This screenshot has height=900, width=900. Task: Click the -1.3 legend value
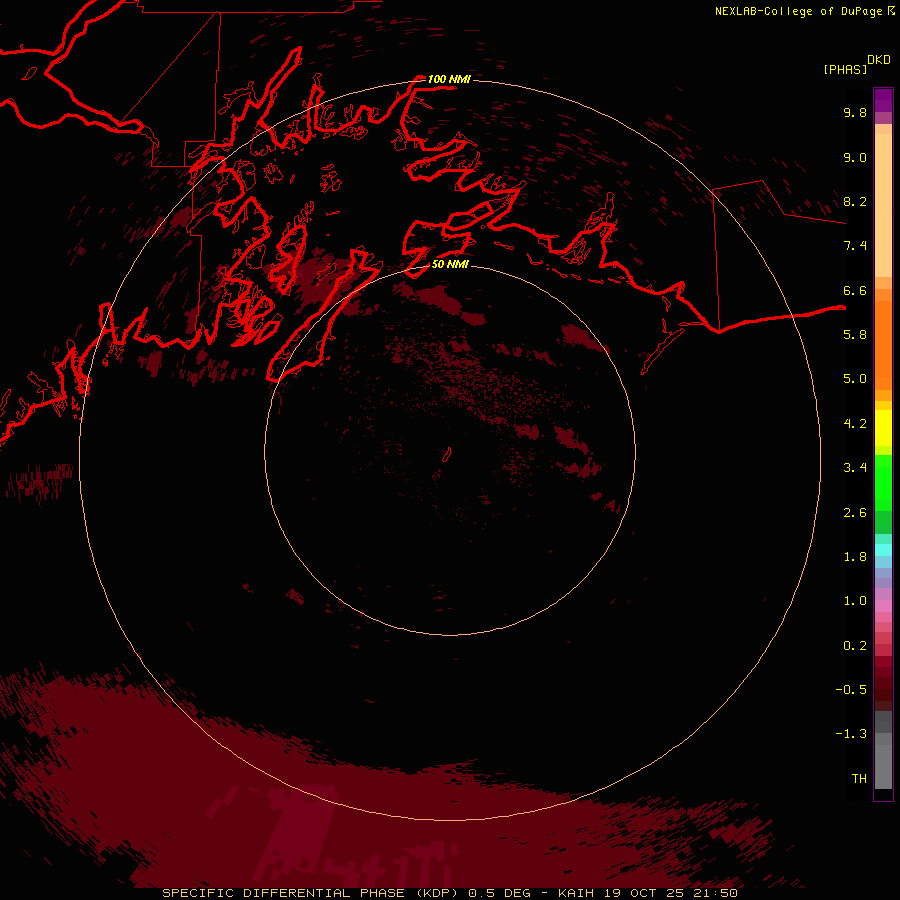click(x=851, y=734)
